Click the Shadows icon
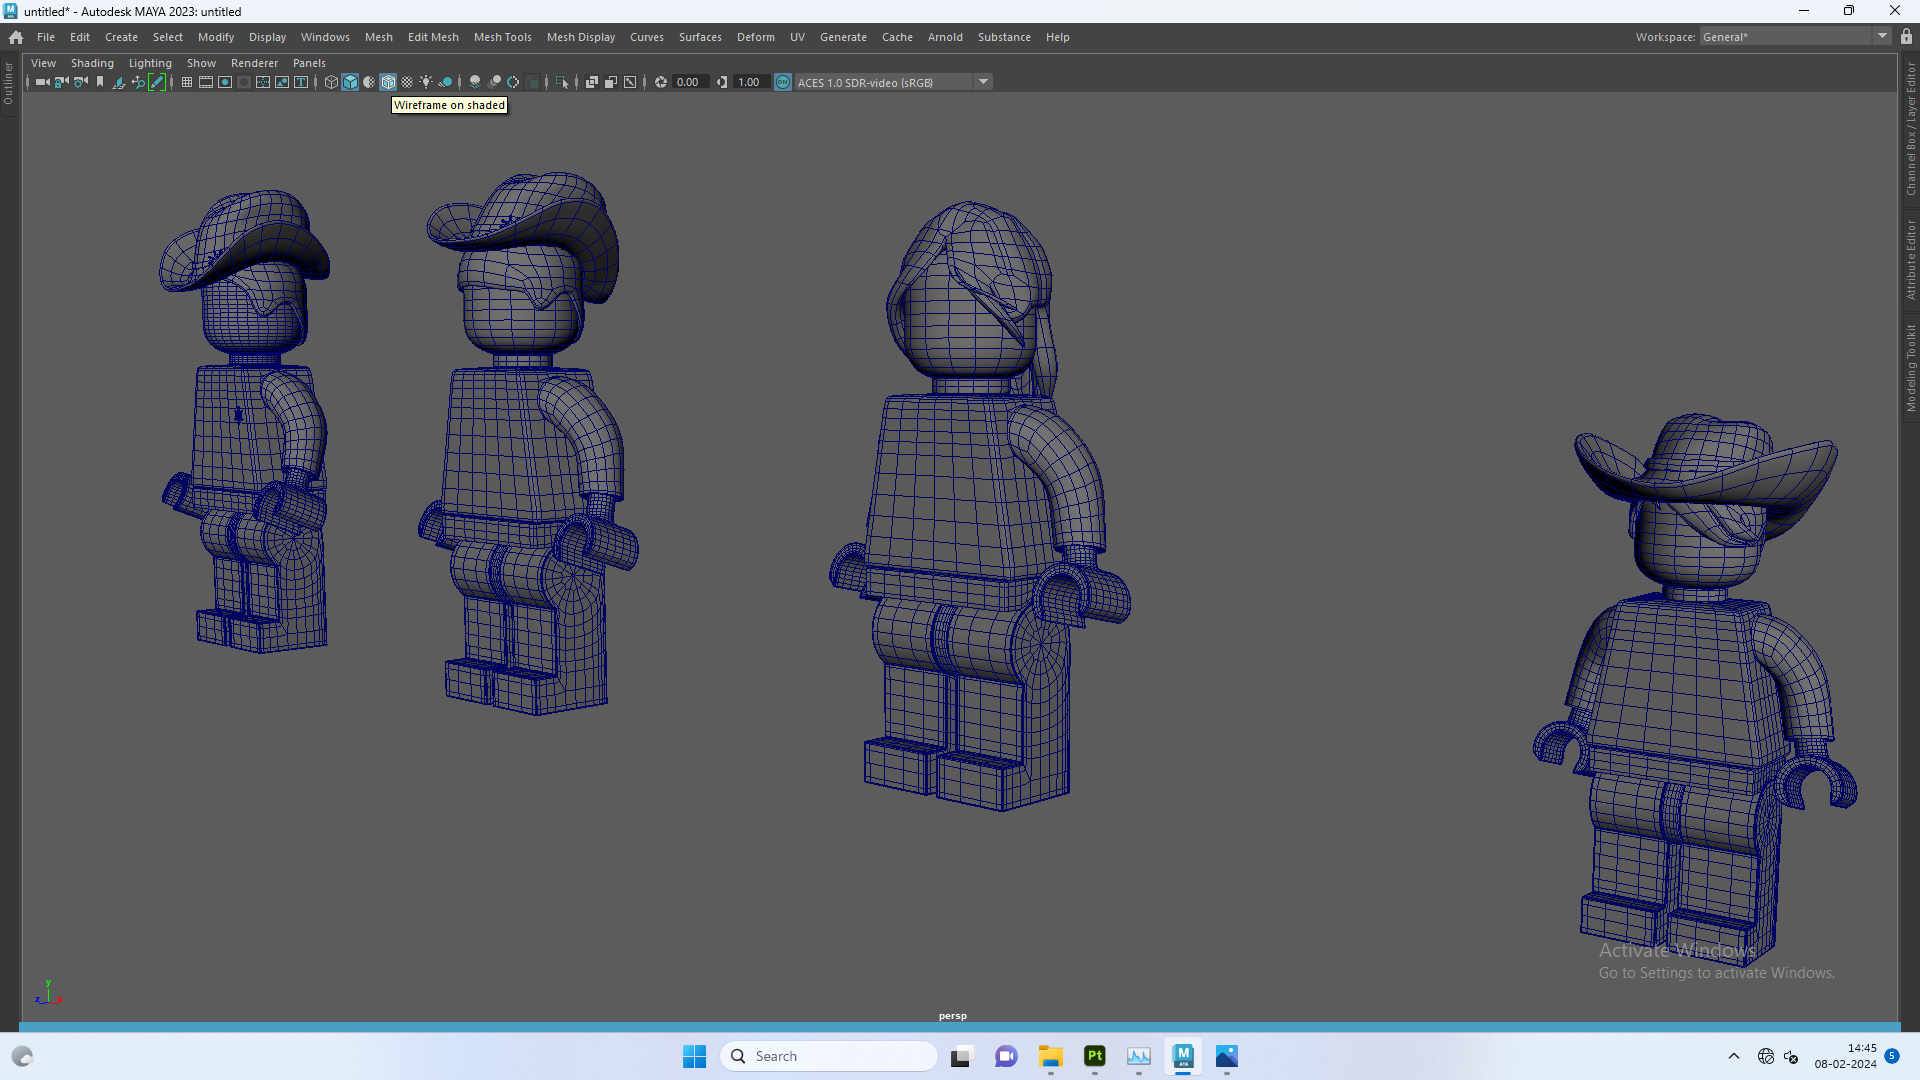1920x1080 pixels. pyautogui.click(x=445, y=82)
